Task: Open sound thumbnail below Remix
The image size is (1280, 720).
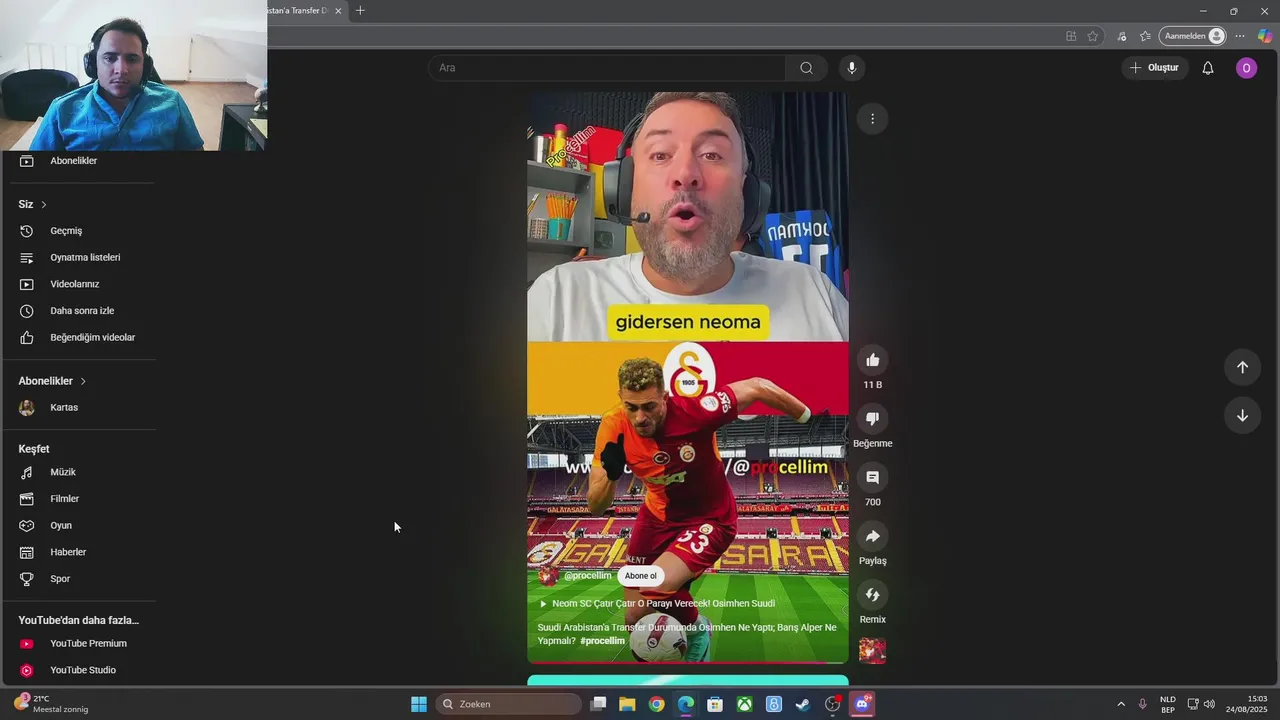Action: [872, 650]
